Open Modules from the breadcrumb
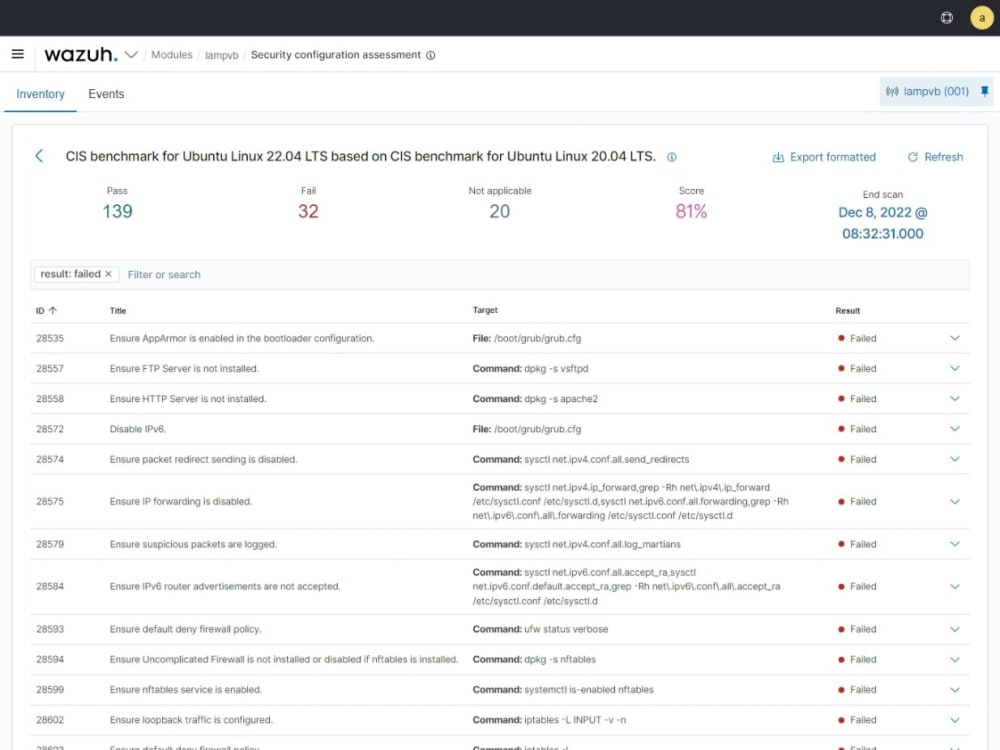The width and height of the screenshot is (1000, 750). pos(171,55)
